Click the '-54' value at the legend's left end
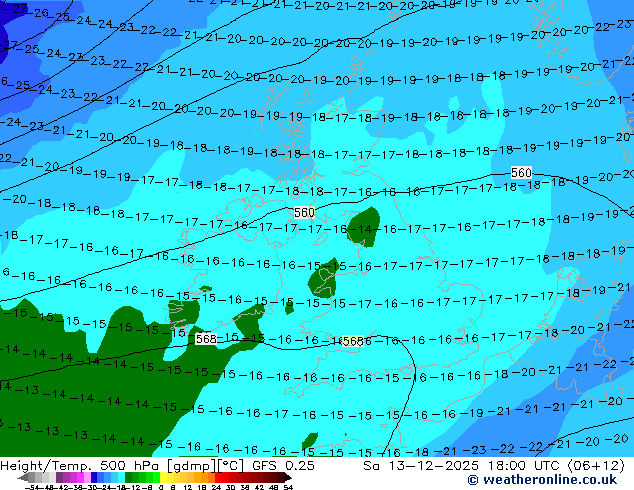 pyautogui.click(x=32, y=488)
